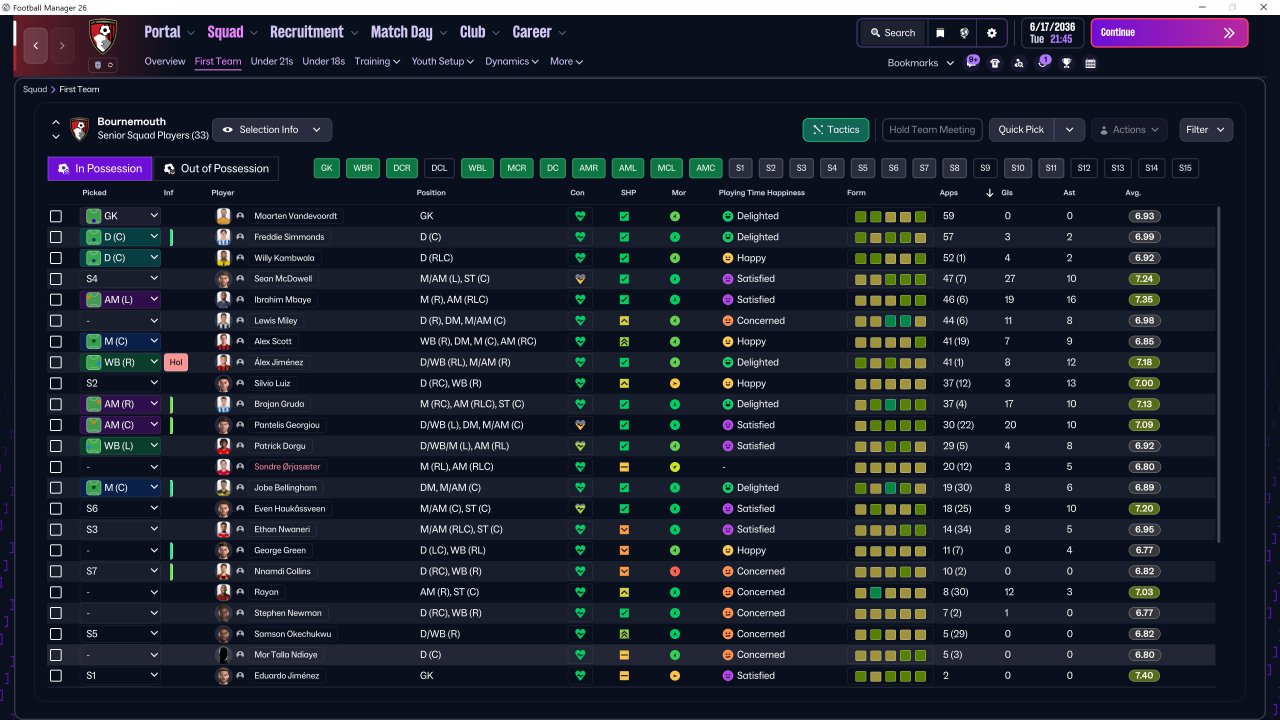The image size is (1280, 720).
Task: Open the Selection Info dropdown
Action: click(272, 130)
